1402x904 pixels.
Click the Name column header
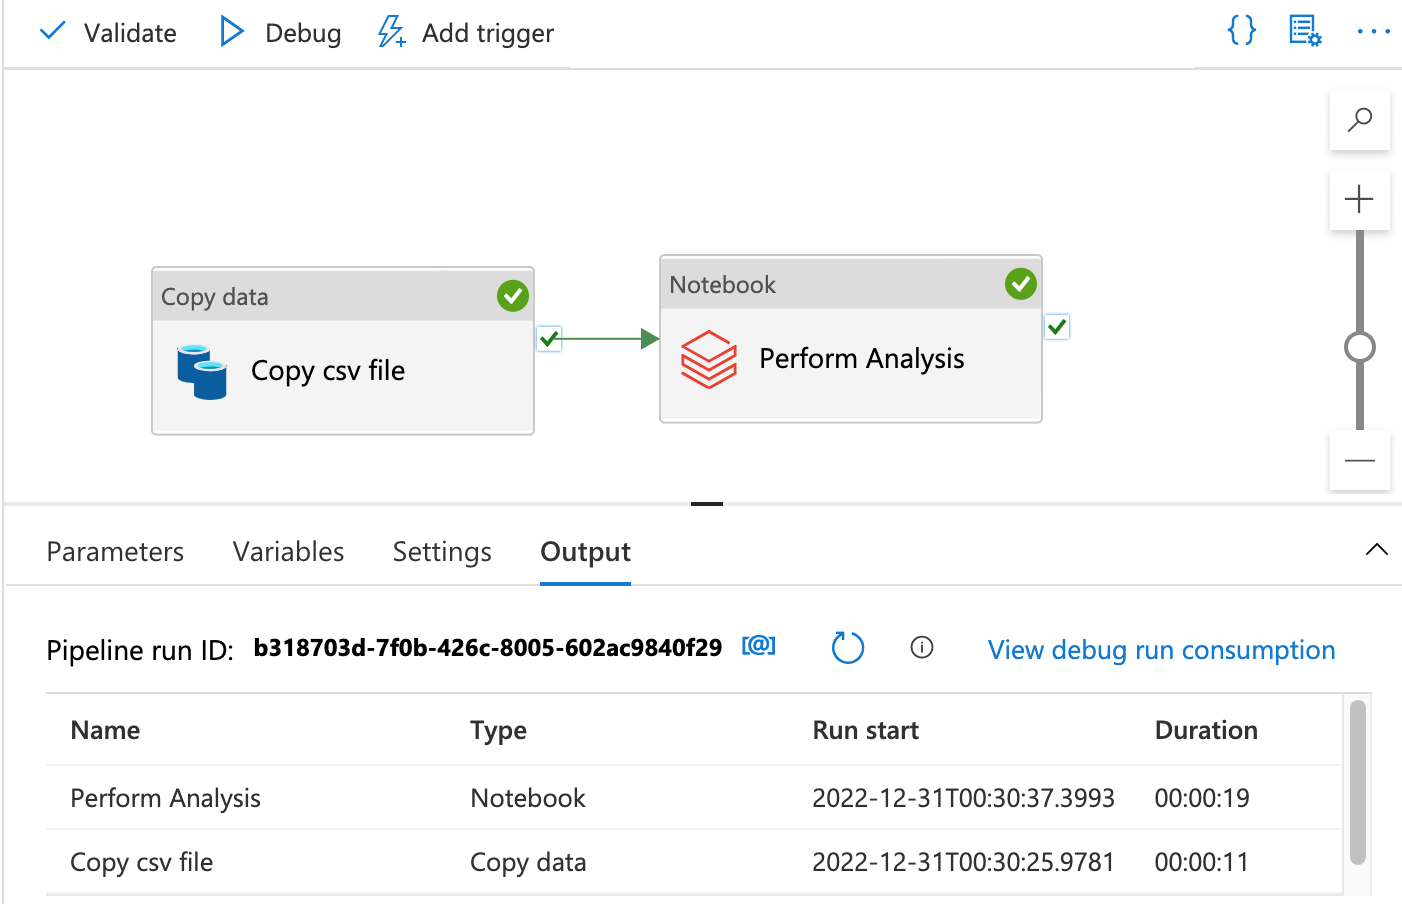tap(105, 730)
